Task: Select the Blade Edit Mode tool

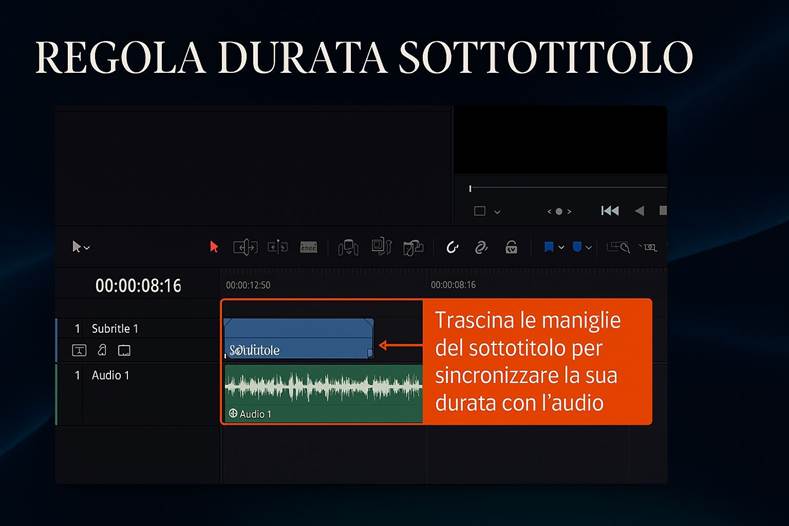Action: (308, 247)
